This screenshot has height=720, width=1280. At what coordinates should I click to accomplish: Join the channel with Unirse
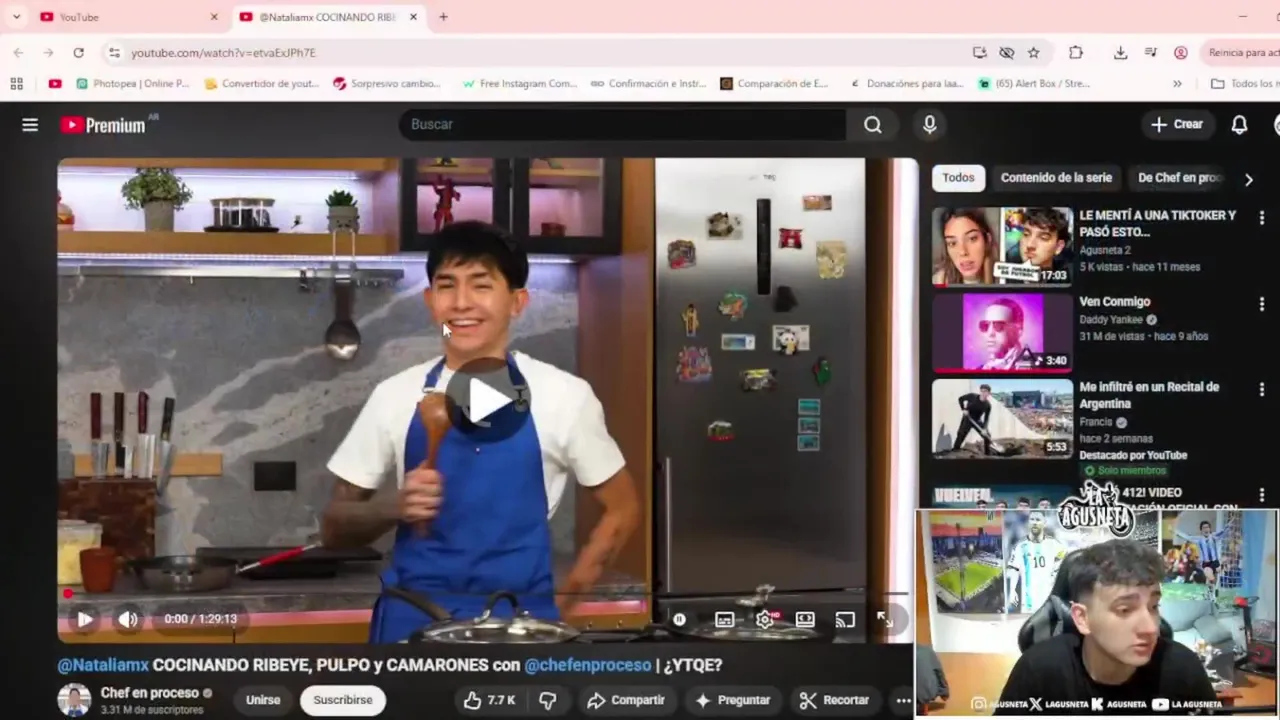263,700
